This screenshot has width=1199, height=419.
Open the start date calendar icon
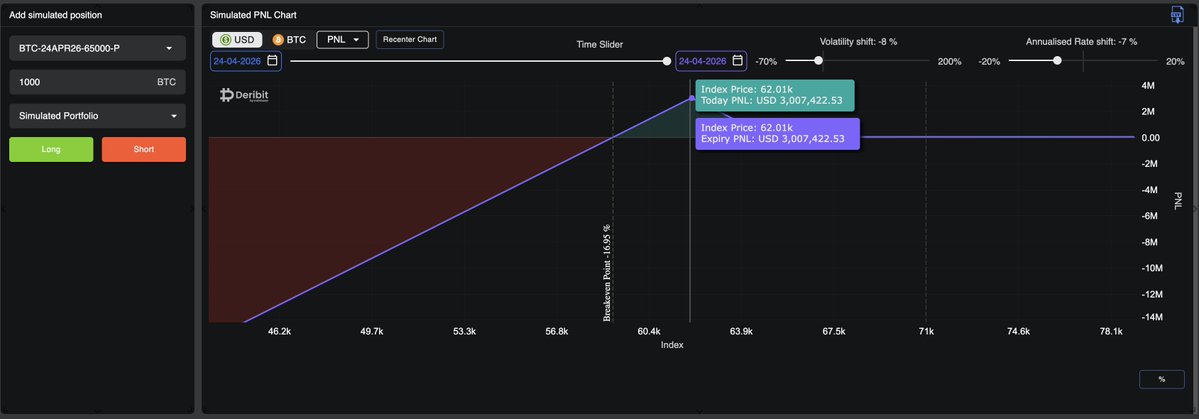(x=272, y=60)
